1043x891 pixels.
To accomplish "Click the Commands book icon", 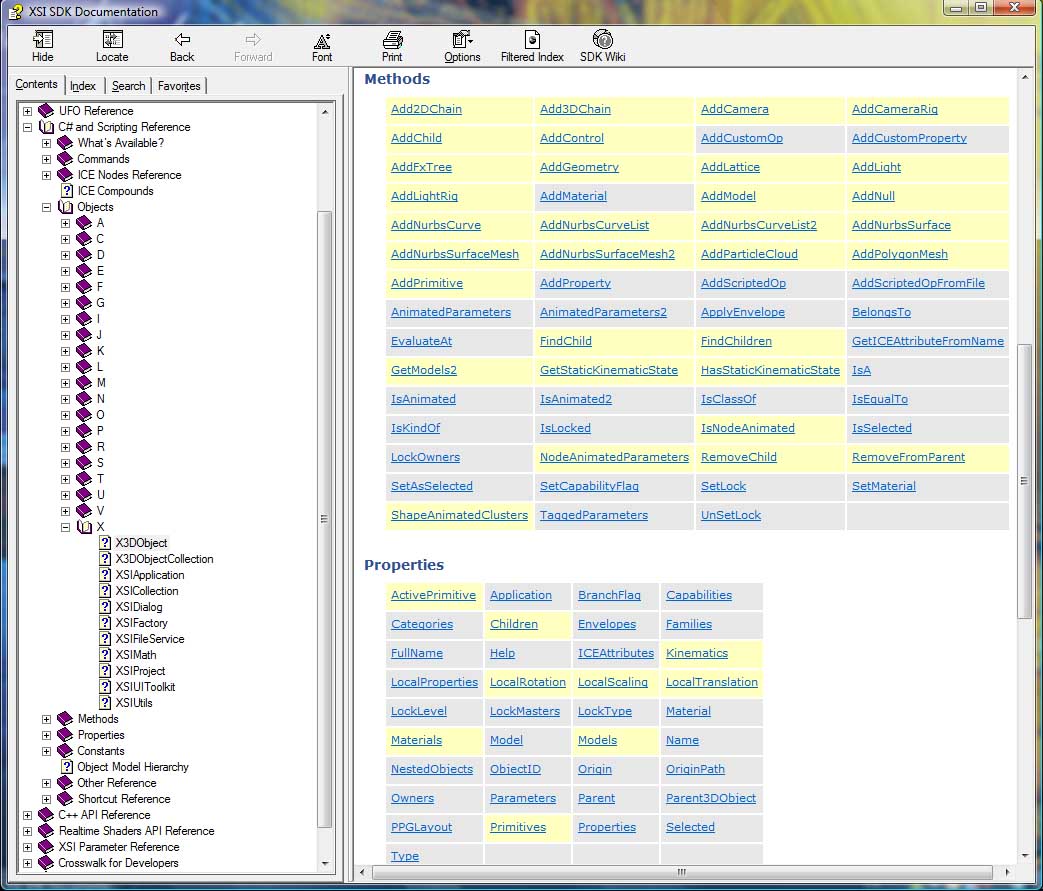I will pyautogui.click(x=65, y=159).
